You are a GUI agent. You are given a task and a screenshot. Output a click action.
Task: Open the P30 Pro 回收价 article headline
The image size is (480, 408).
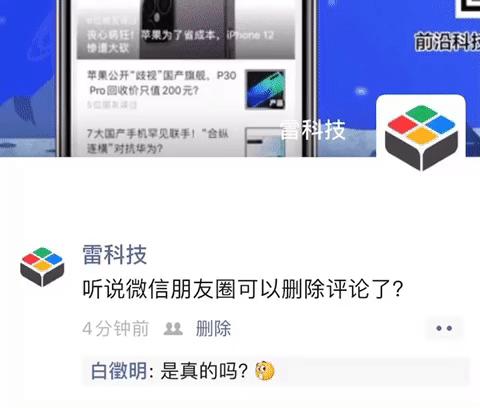[161, 83]
